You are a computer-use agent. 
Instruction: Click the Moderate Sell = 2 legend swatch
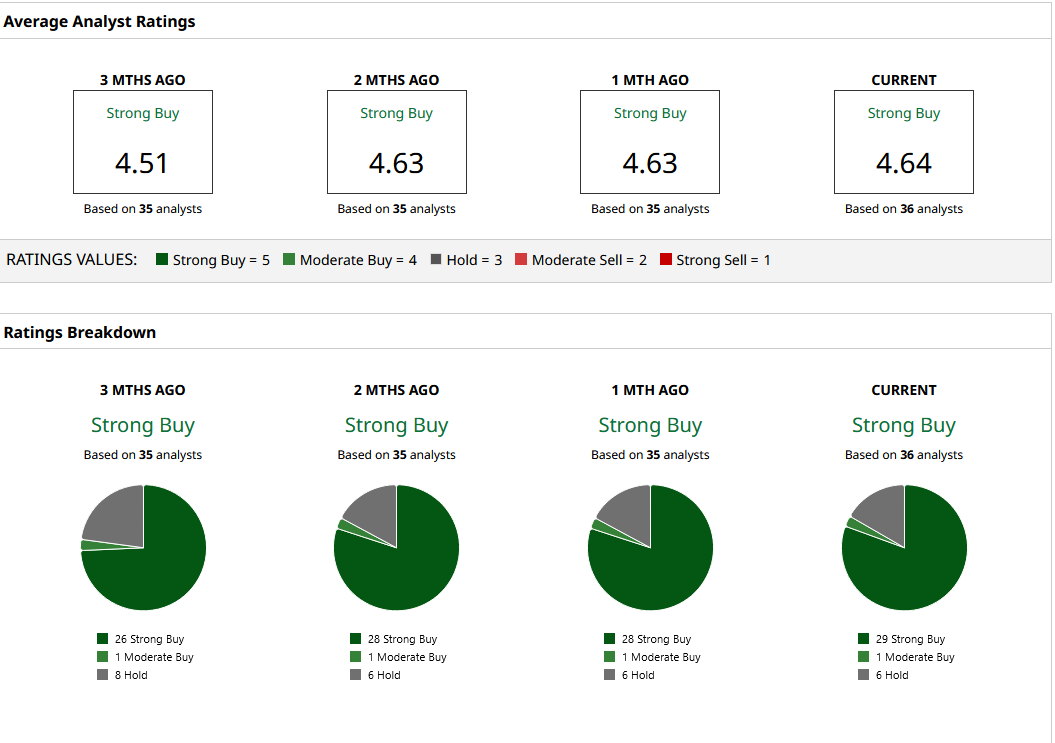521,259
